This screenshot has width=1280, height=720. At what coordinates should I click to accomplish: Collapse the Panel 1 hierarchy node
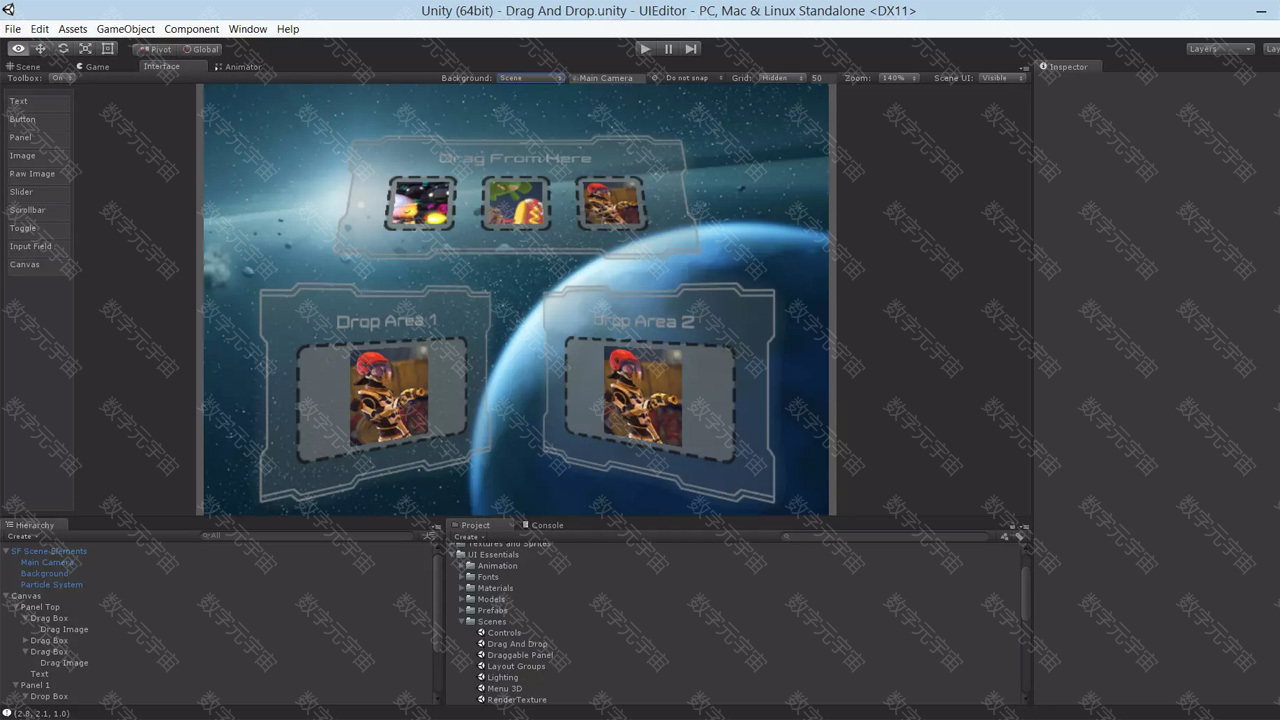tap(15, 685)
